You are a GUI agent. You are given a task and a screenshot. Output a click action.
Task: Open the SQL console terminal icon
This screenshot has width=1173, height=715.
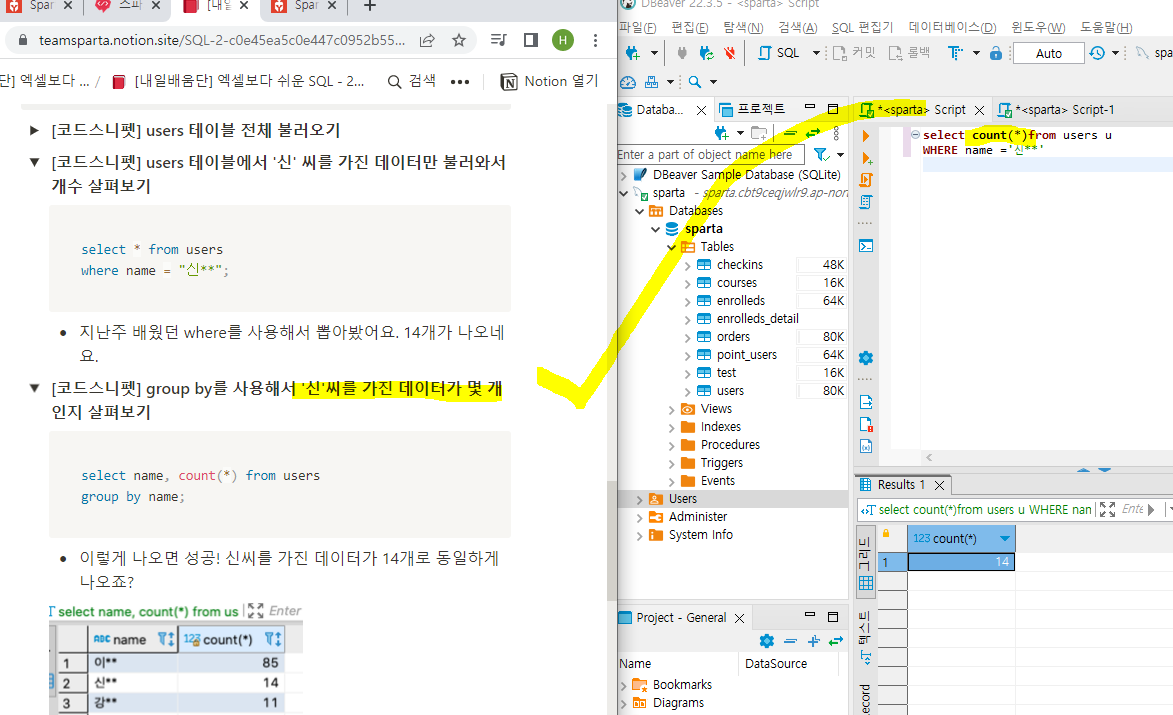(866, 246)
